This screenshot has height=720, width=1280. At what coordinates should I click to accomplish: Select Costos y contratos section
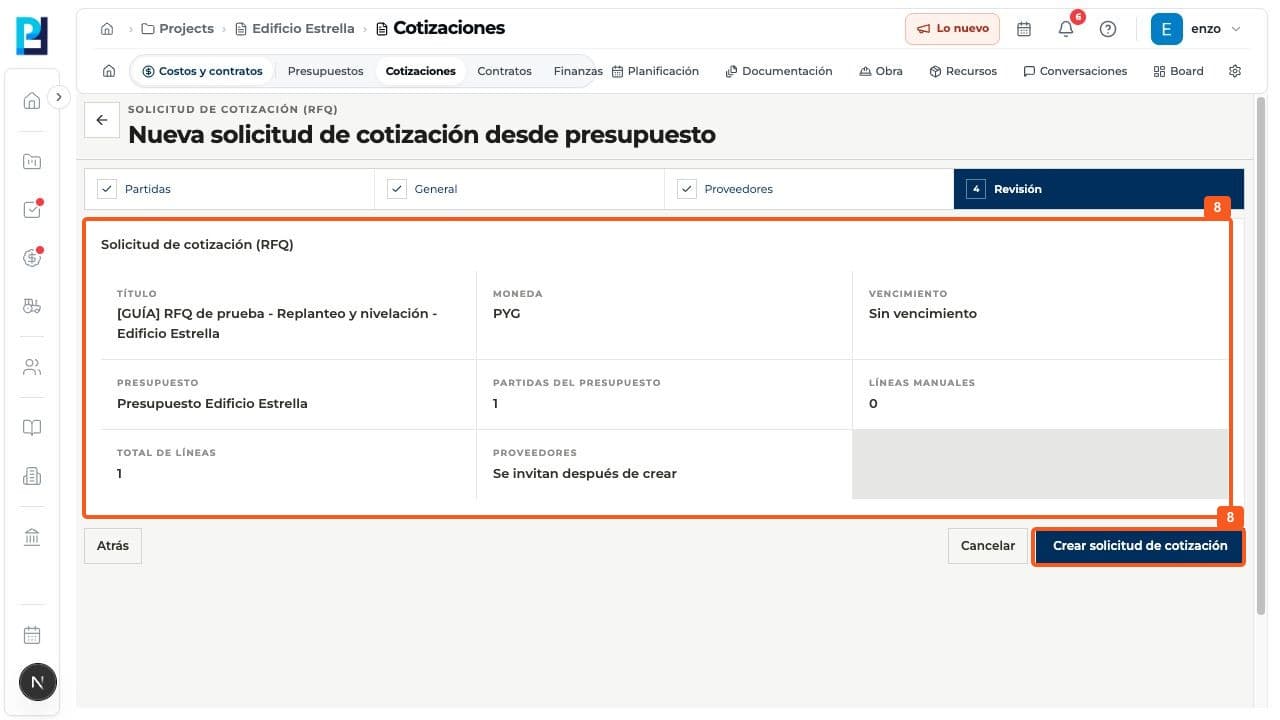pos(203,71)
